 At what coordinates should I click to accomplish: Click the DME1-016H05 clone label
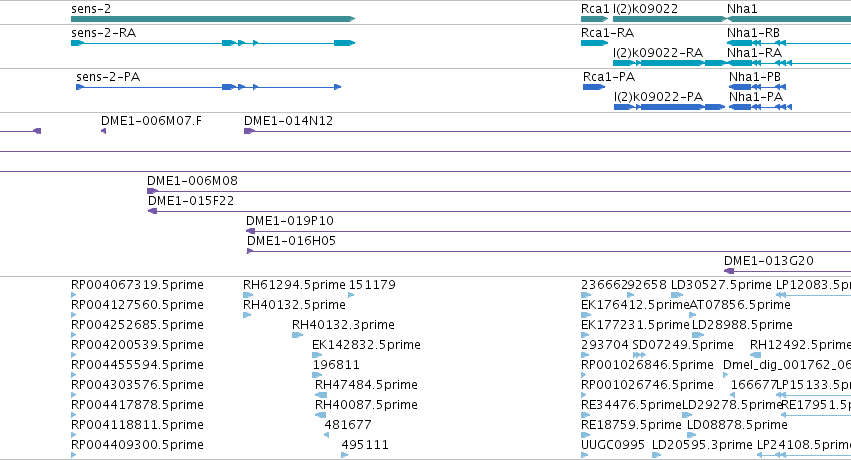(x=291, y=240)
